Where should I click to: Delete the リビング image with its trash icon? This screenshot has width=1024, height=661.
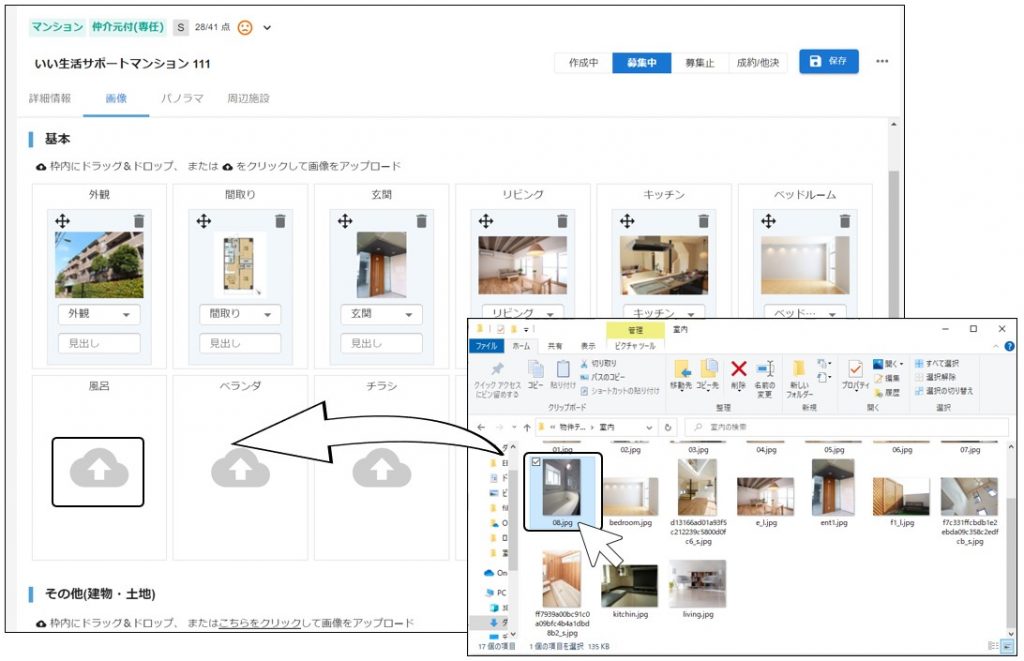562,221
